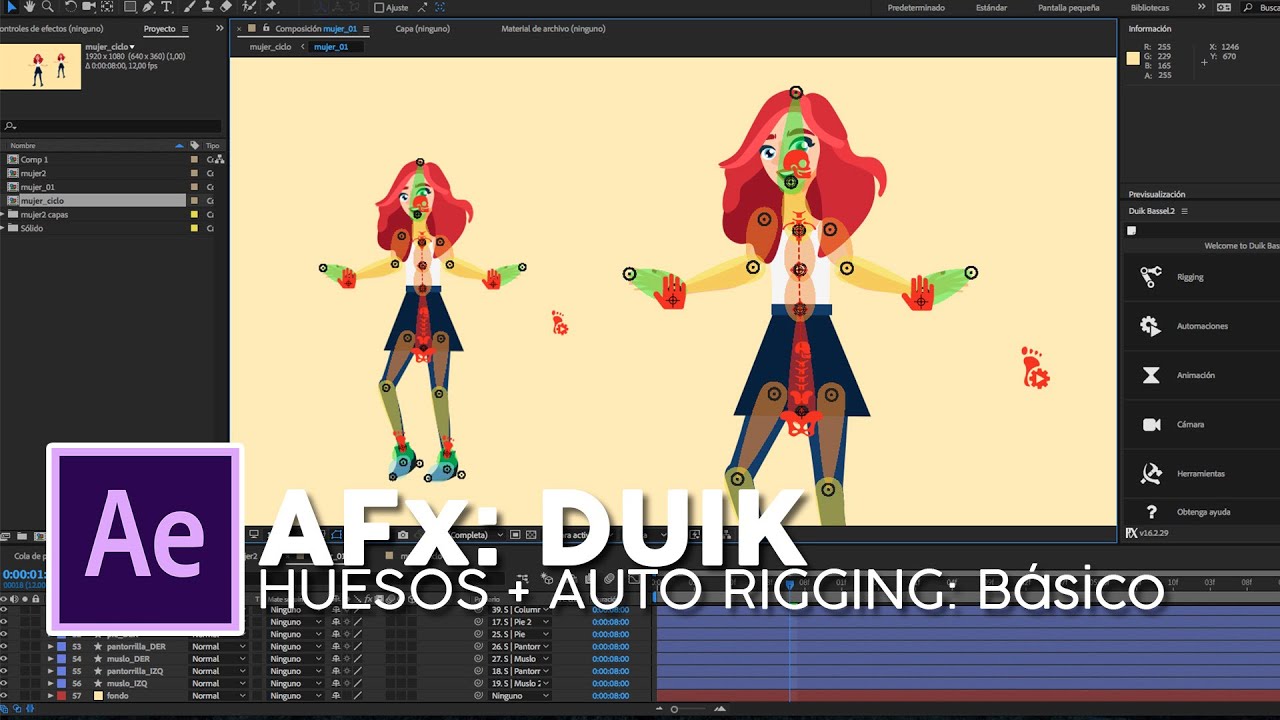
Task: Open Duik Herramientas panel
Action: tap(1201, 473)
